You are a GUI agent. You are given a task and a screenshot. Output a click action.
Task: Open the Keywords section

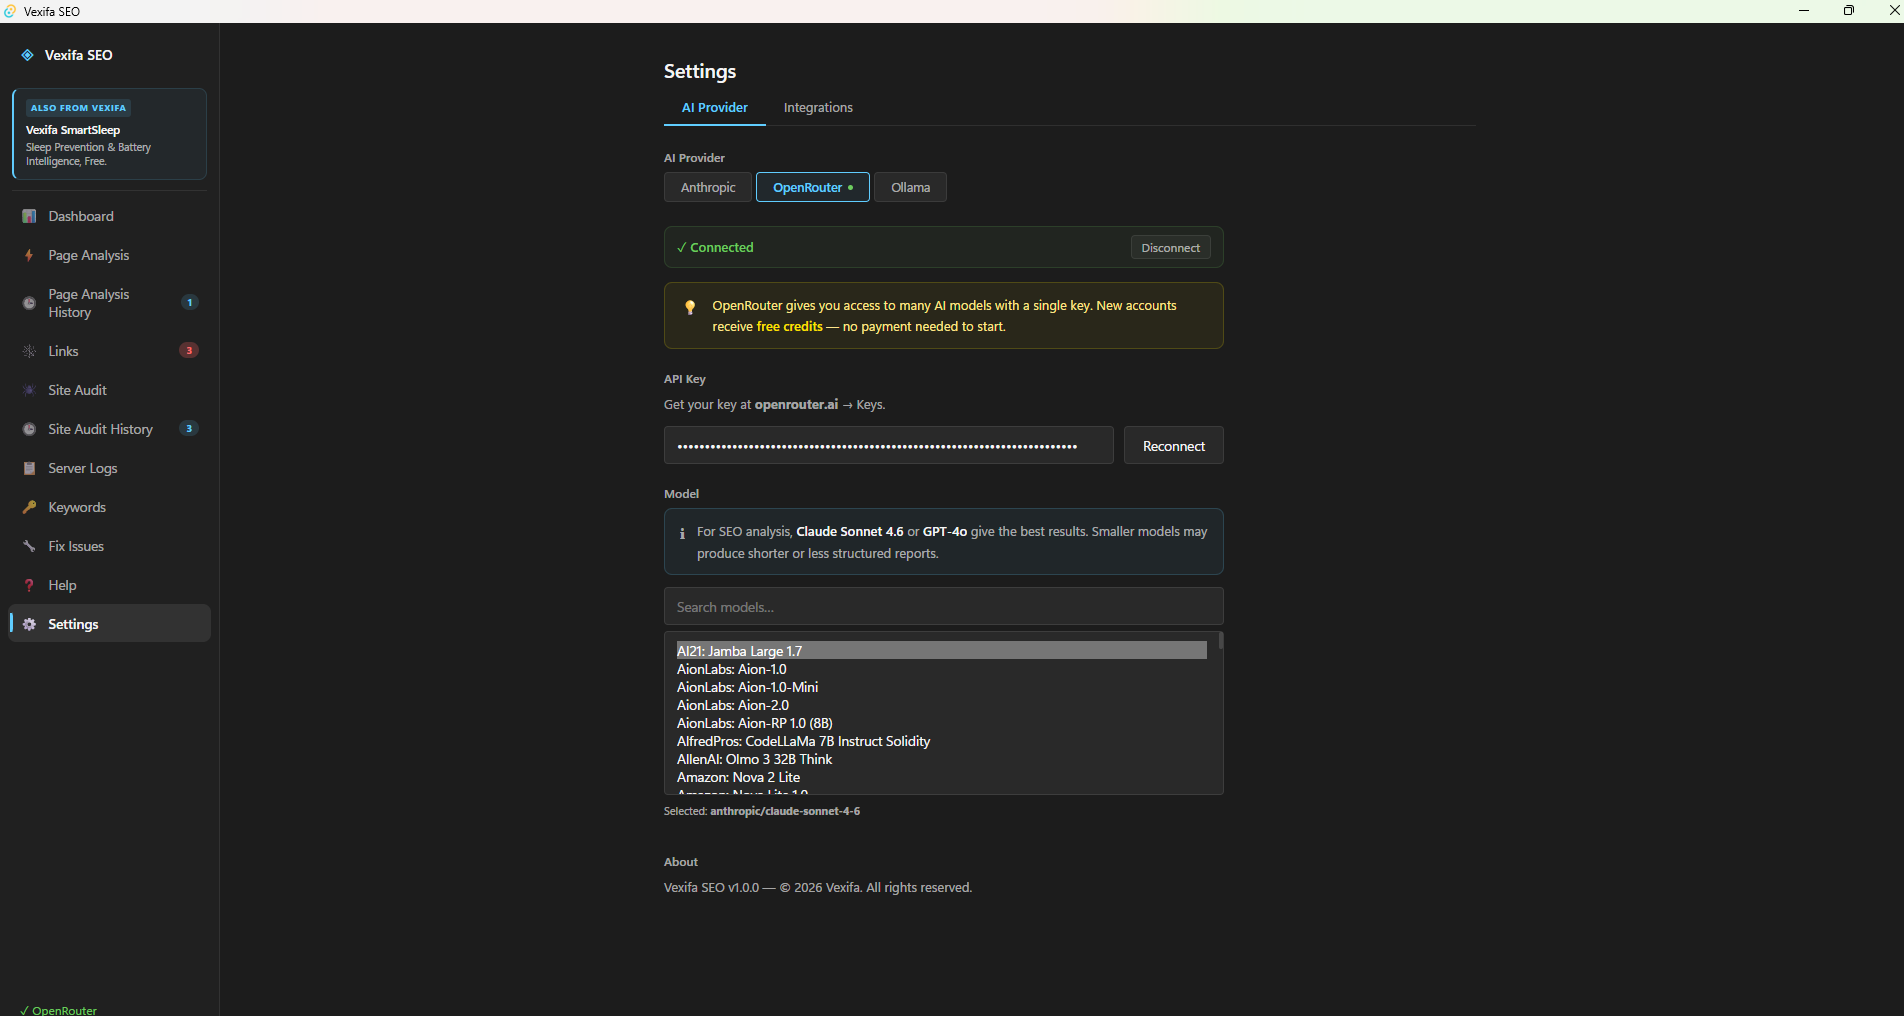click(x=110, y=507)
